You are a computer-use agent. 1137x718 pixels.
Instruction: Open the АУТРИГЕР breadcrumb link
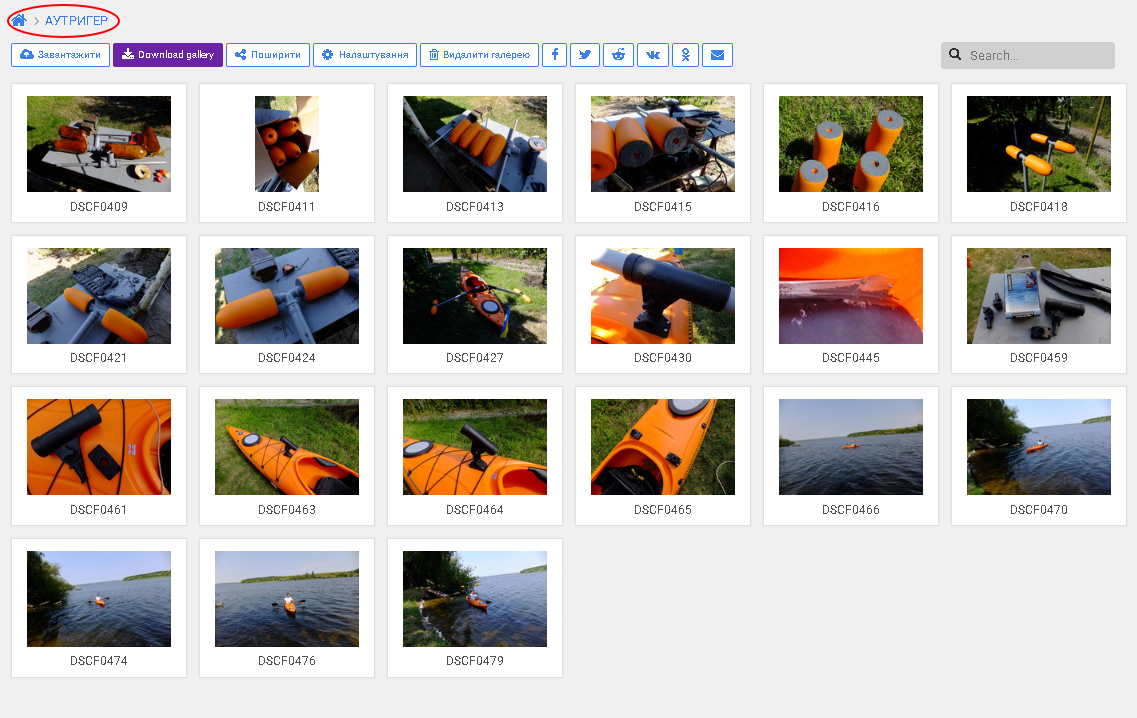76,20
